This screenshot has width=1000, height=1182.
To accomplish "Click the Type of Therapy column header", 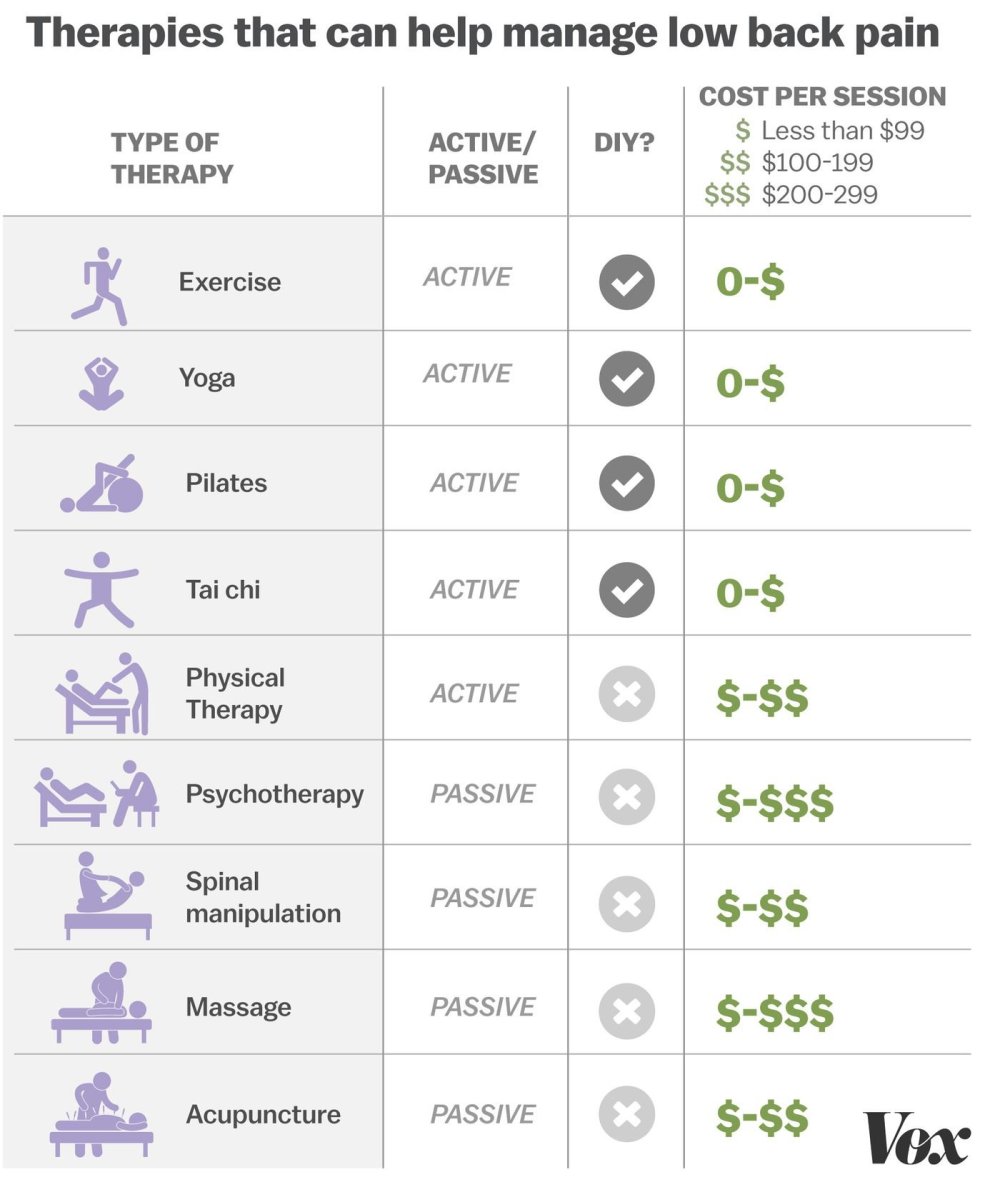I will pyautogui.click(x=171, y=158).
